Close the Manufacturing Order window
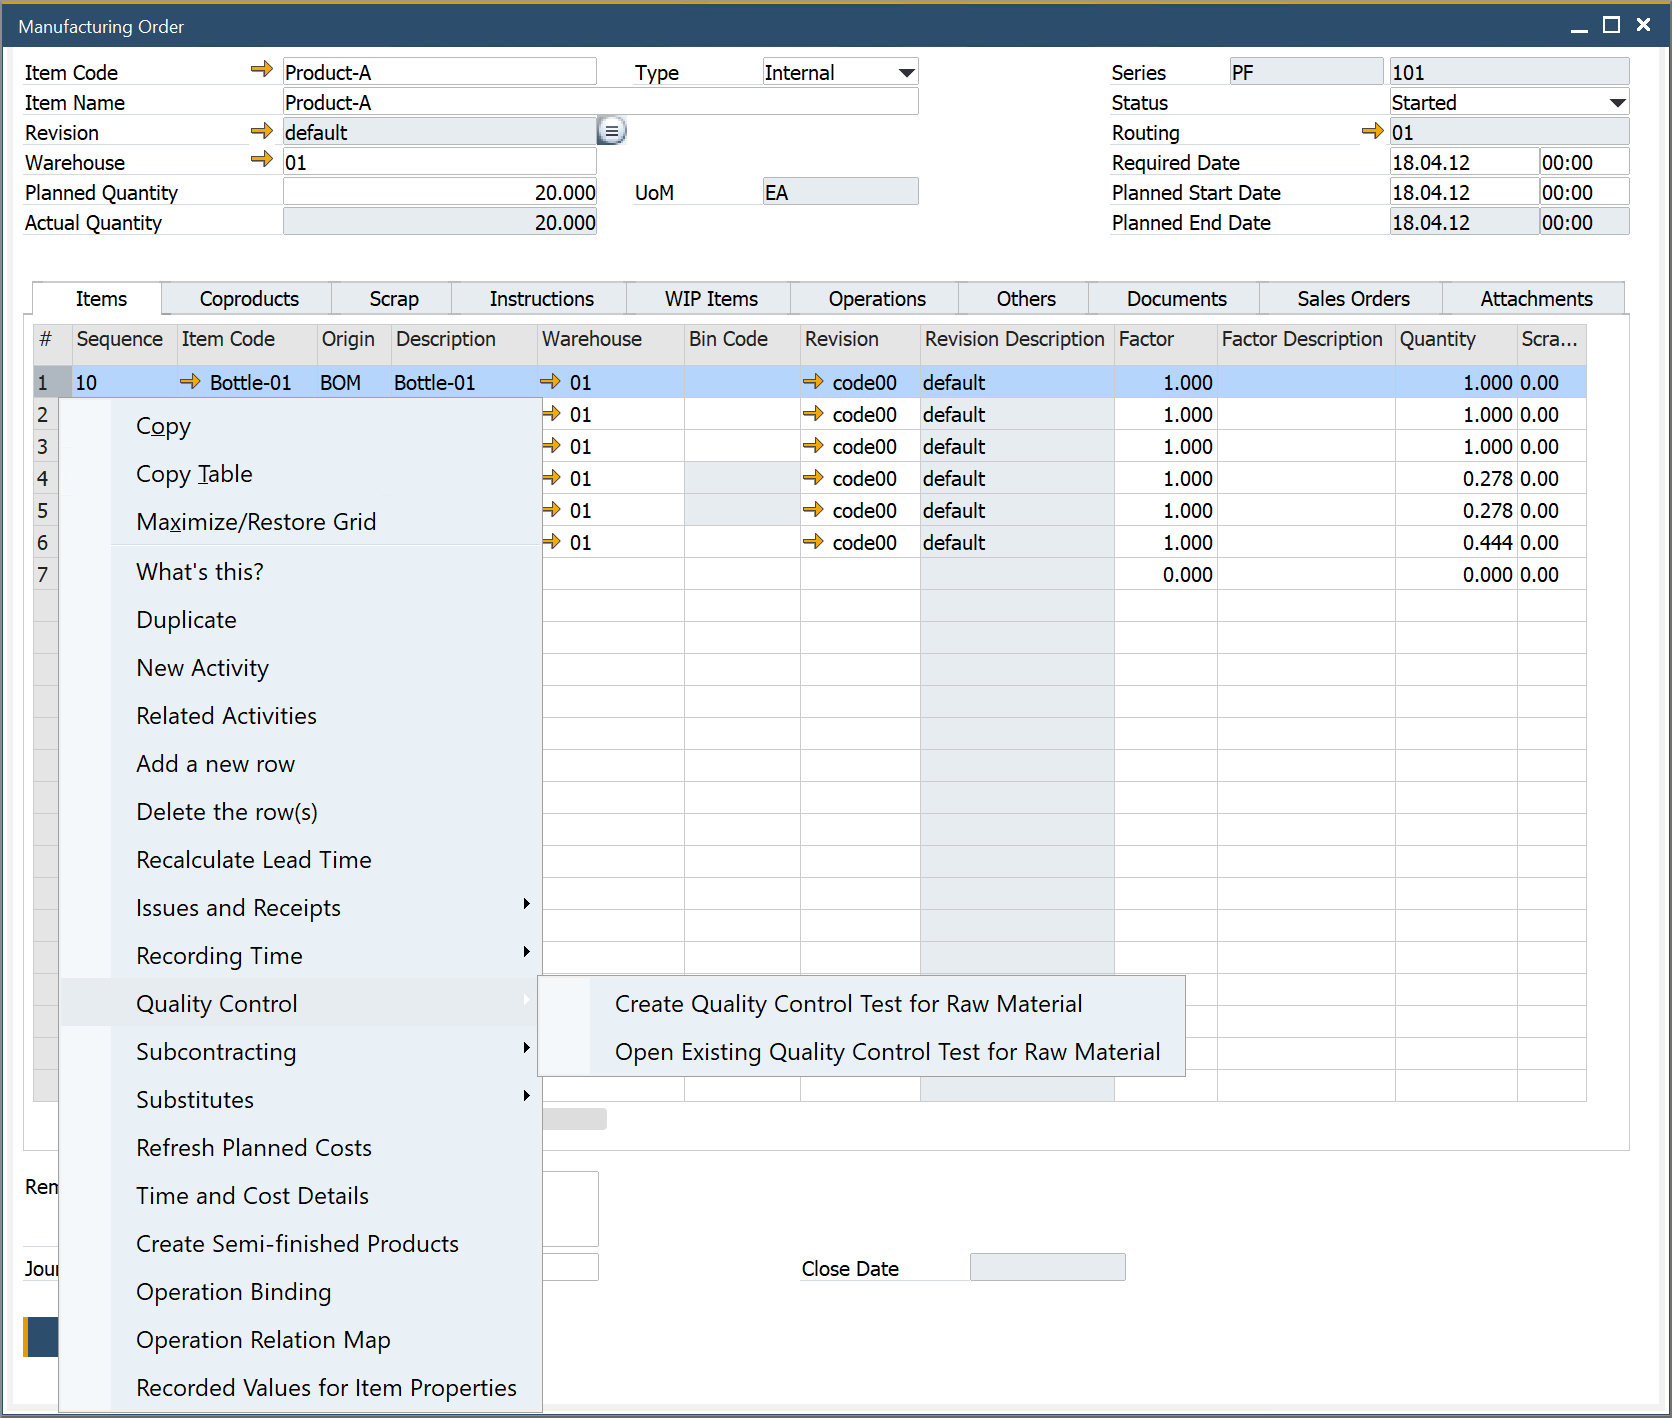This screenshot has height=1418, width=1672. 1643,25
